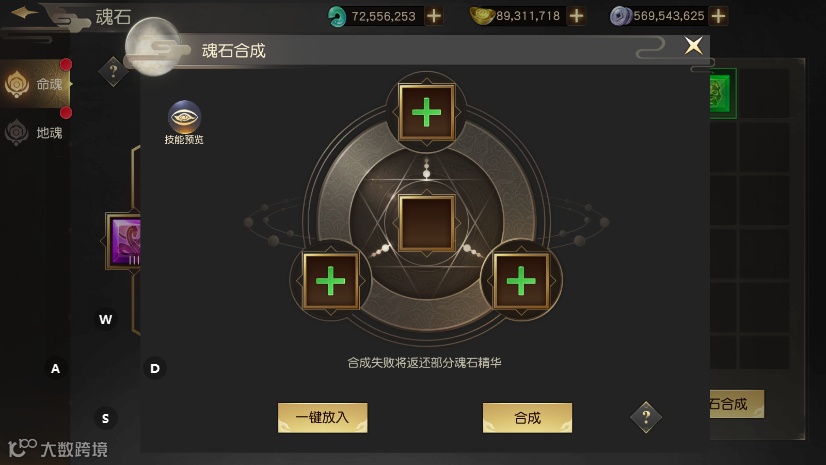Click the 一键放入 auto-fill button

point(322,418)
